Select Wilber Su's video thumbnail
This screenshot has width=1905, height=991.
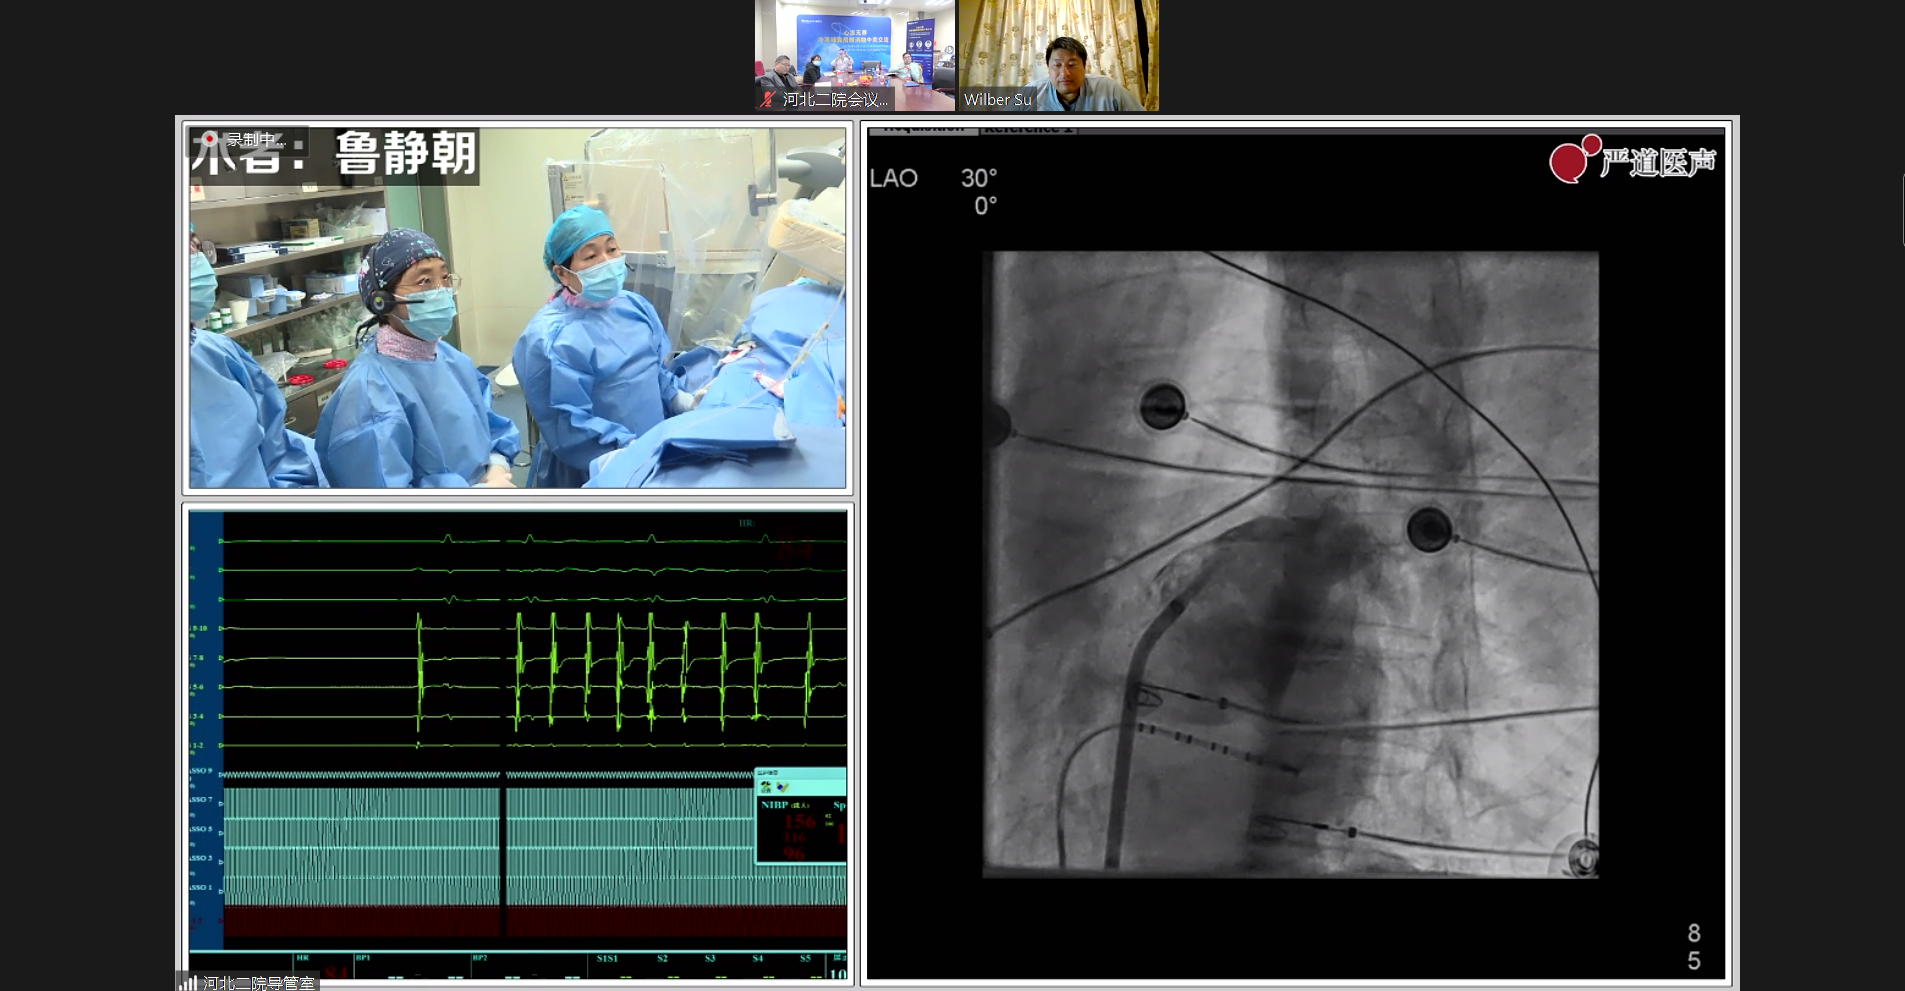(1058, 50)
